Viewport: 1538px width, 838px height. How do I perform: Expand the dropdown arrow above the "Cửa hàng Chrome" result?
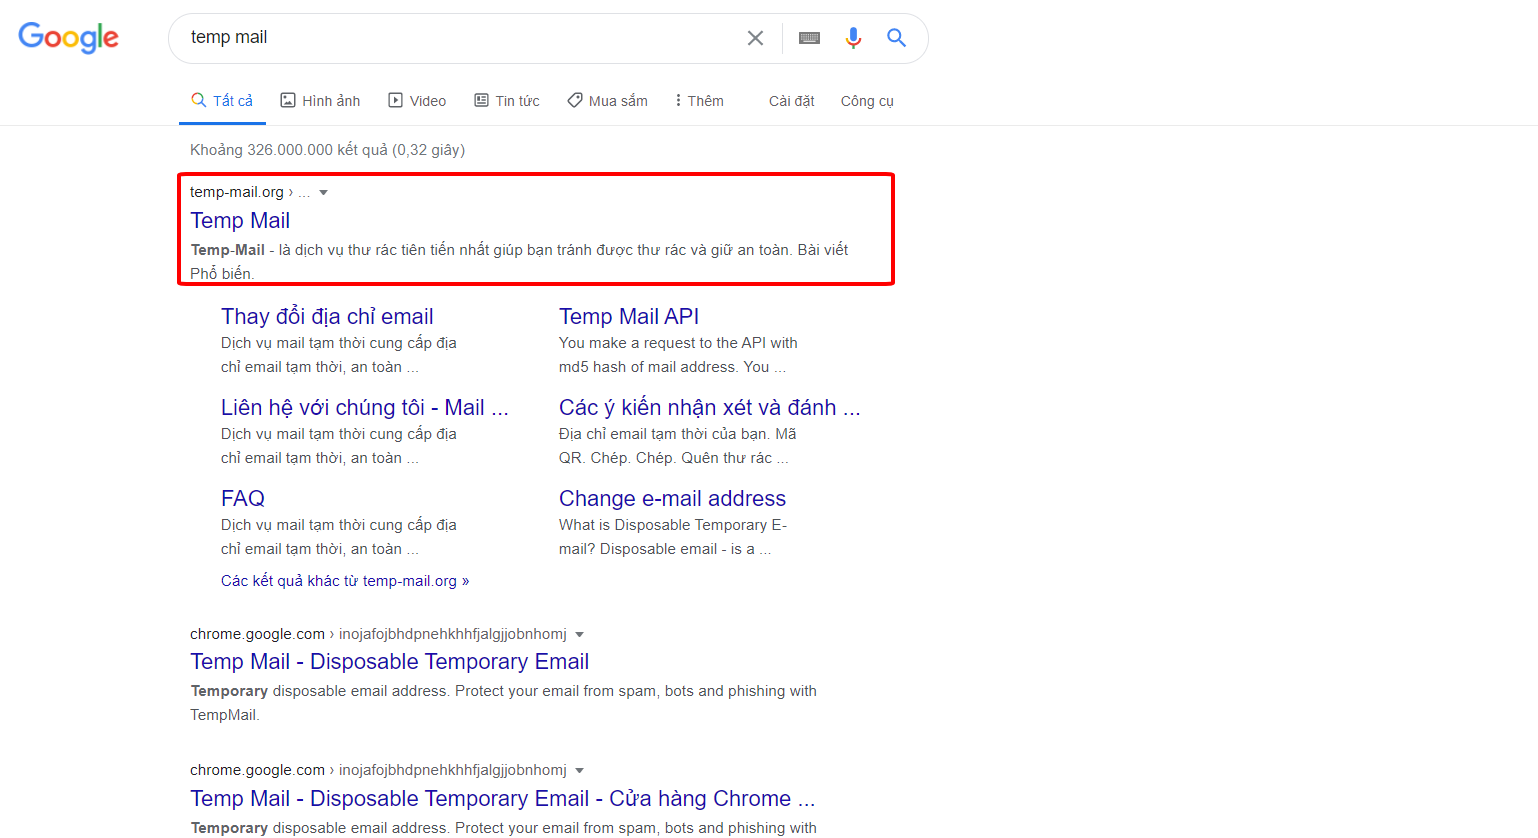[580, 770]
